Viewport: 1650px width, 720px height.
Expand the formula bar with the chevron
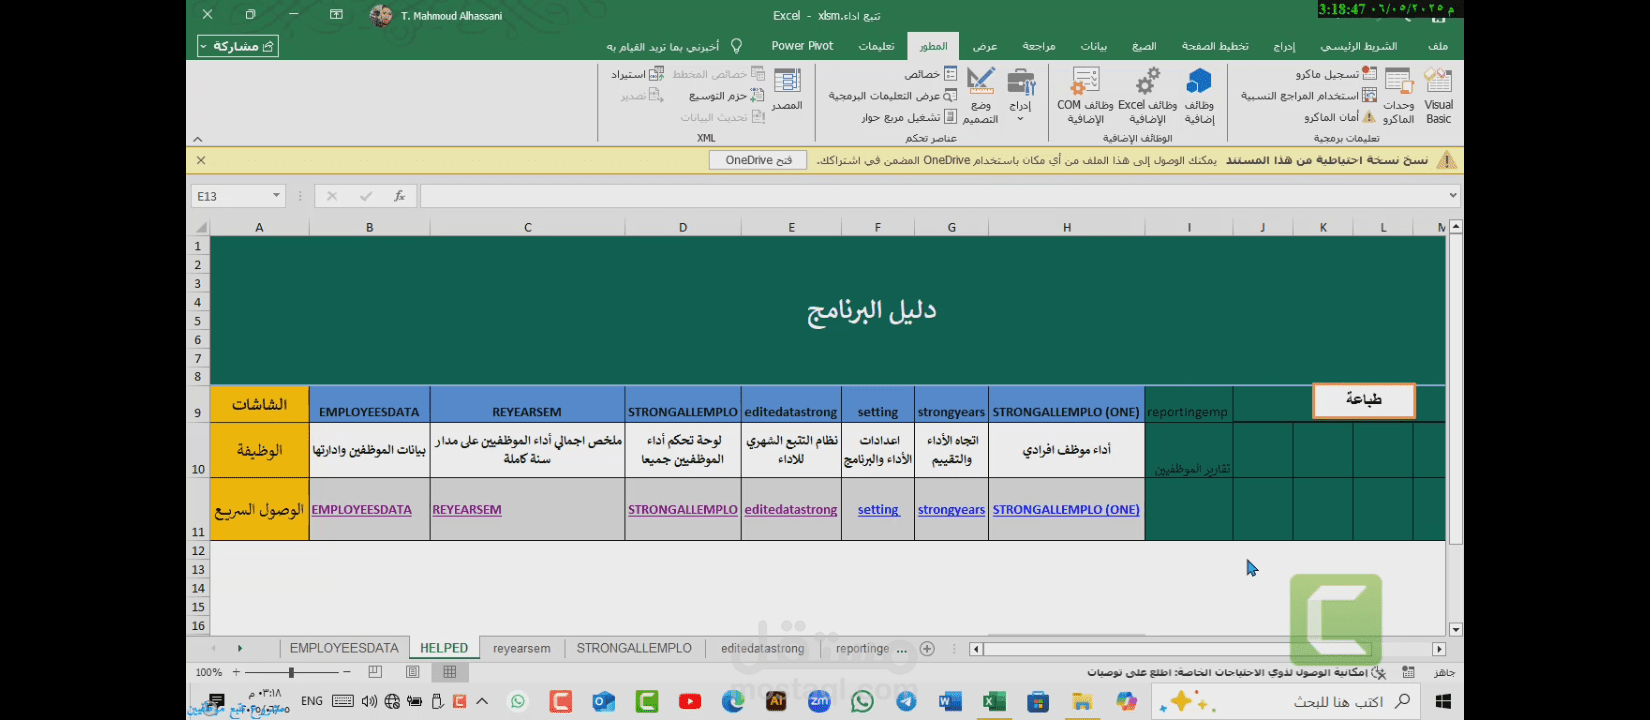point(1453,196)
